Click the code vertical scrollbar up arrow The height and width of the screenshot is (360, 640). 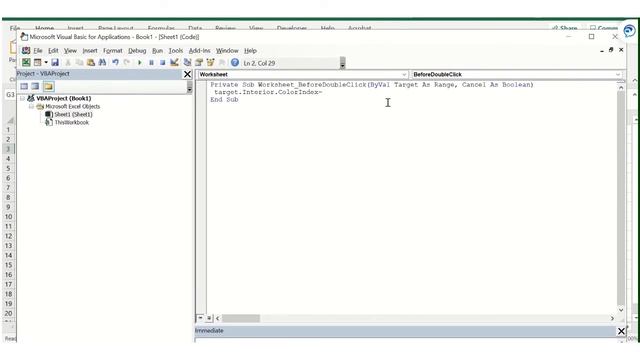[621, 87]
